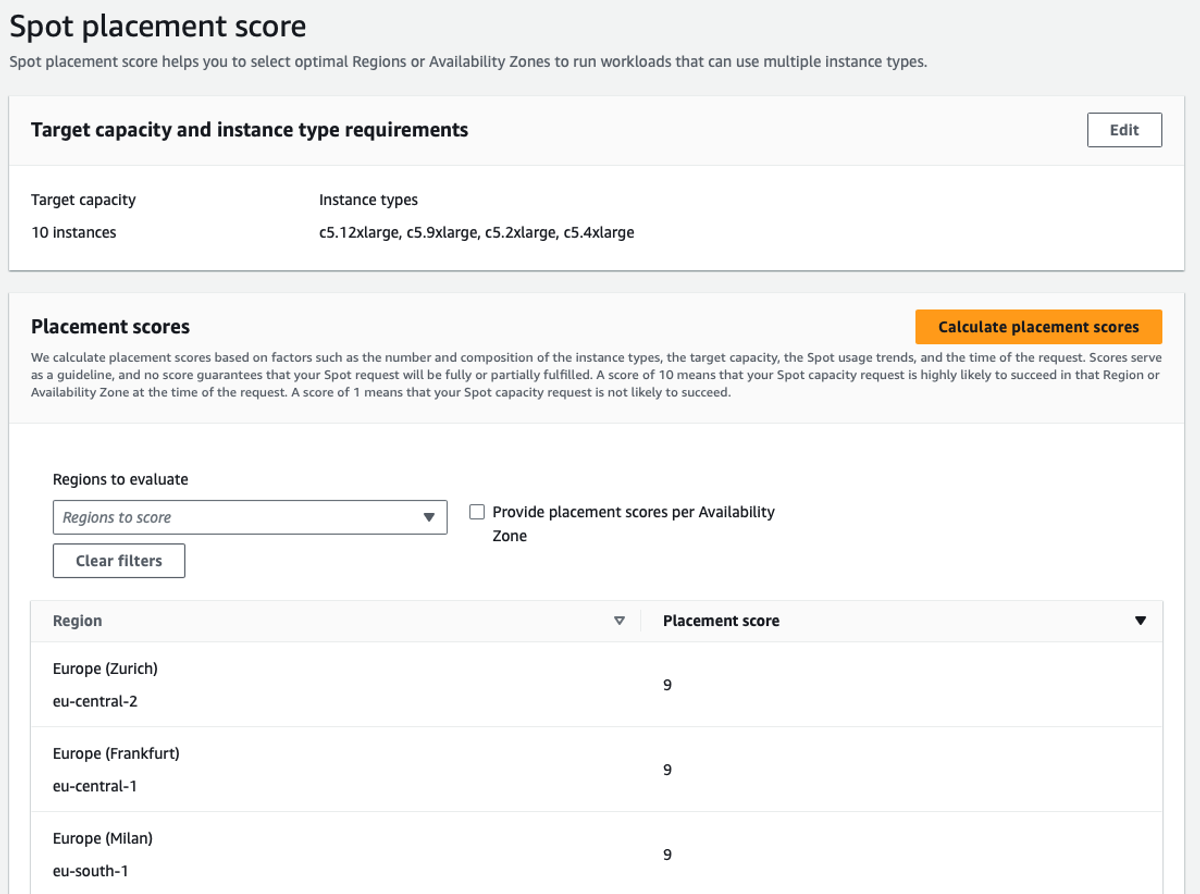Sort by Region column arrow icon
The image size is (1200, 894).
coord(619,621)
